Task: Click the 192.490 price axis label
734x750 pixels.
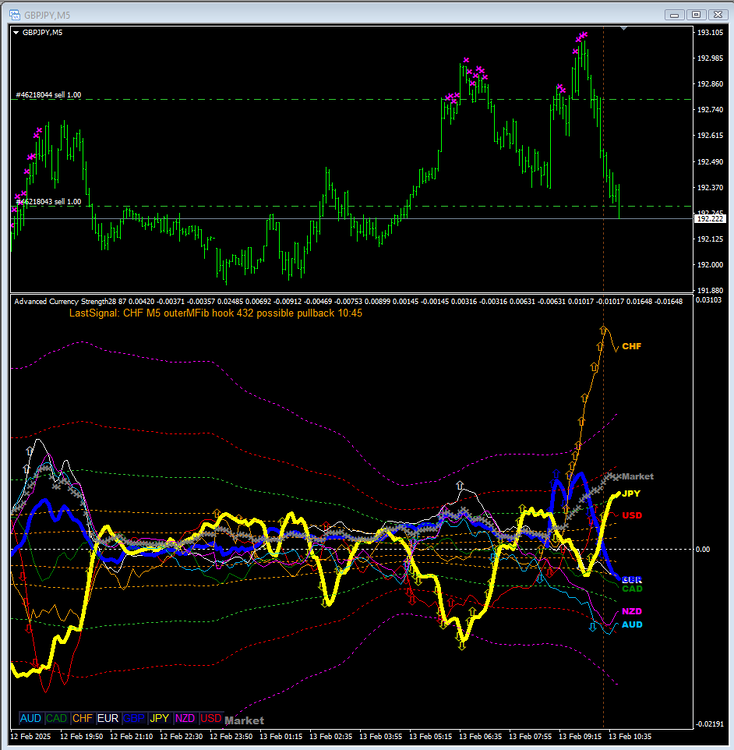Action: pos(710,162)
